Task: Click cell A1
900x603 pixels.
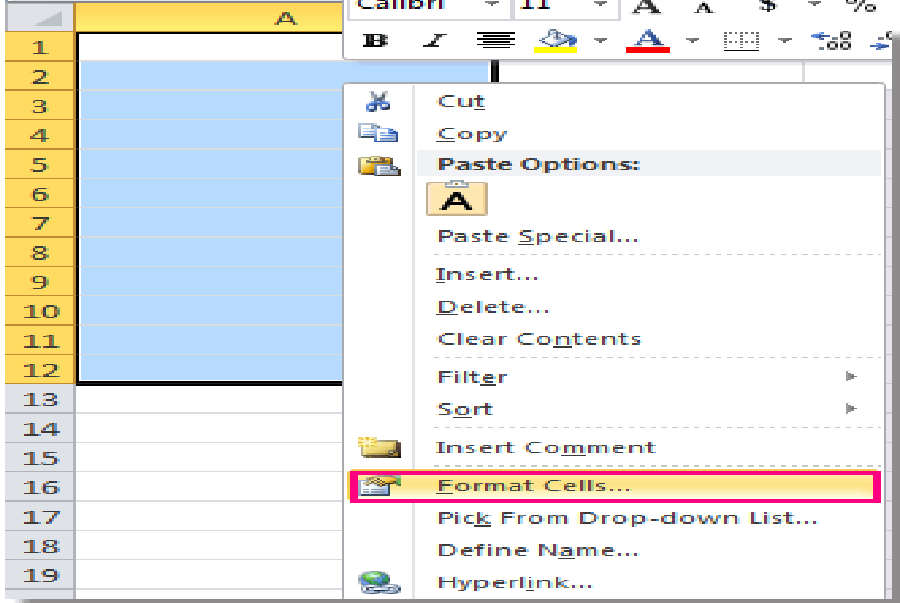Action: click(210, 46)
